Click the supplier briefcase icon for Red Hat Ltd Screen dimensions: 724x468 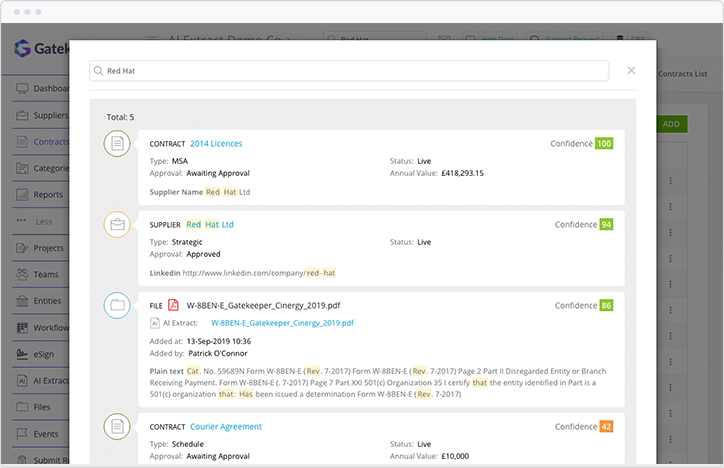[117, 225]
